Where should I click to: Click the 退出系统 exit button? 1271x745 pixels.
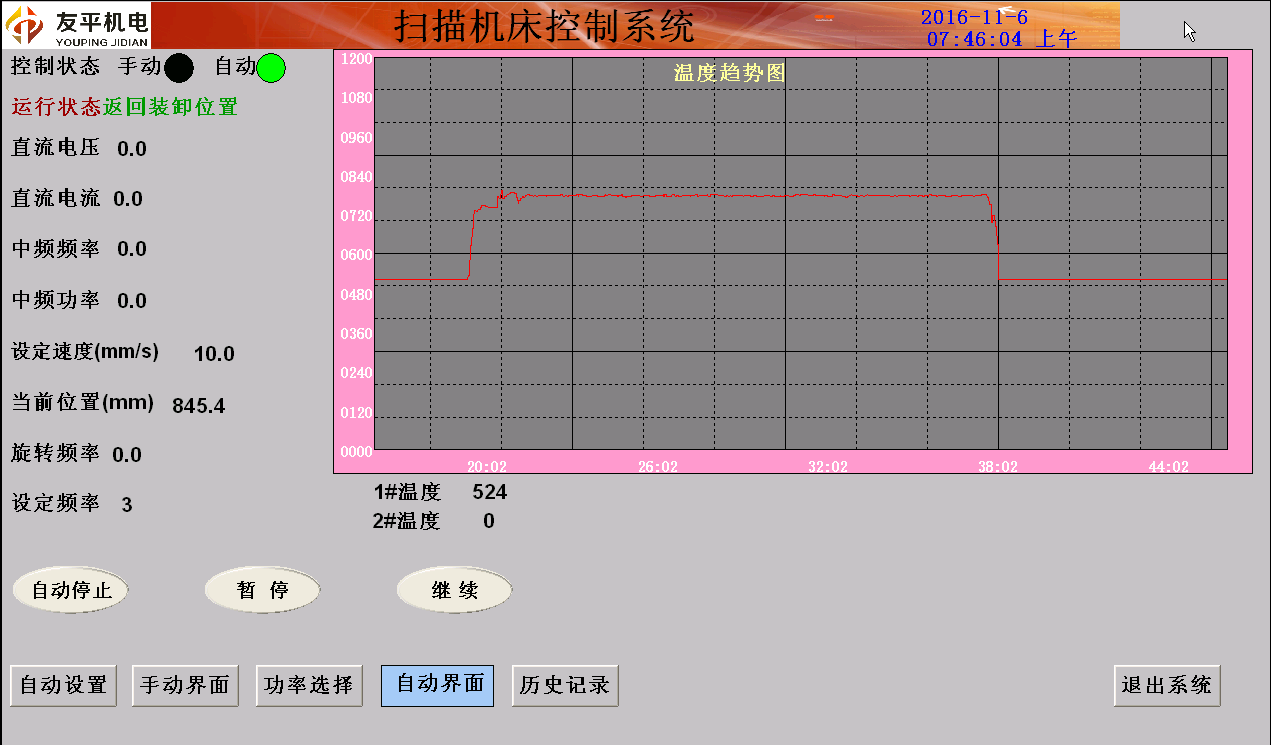point(1167,686)
